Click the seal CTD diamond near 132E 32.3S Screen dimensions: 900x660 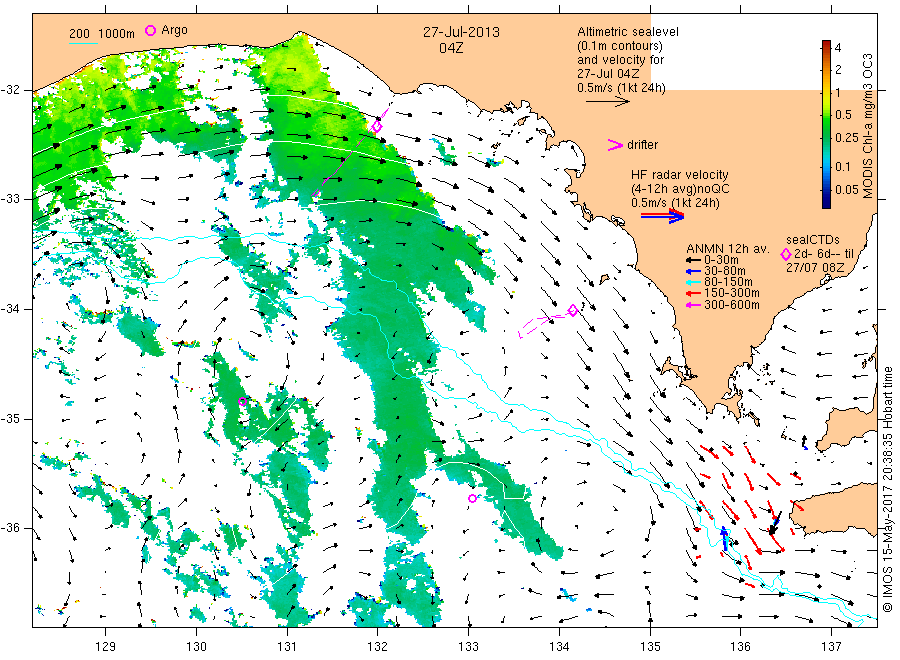click(x=377, y=126)
